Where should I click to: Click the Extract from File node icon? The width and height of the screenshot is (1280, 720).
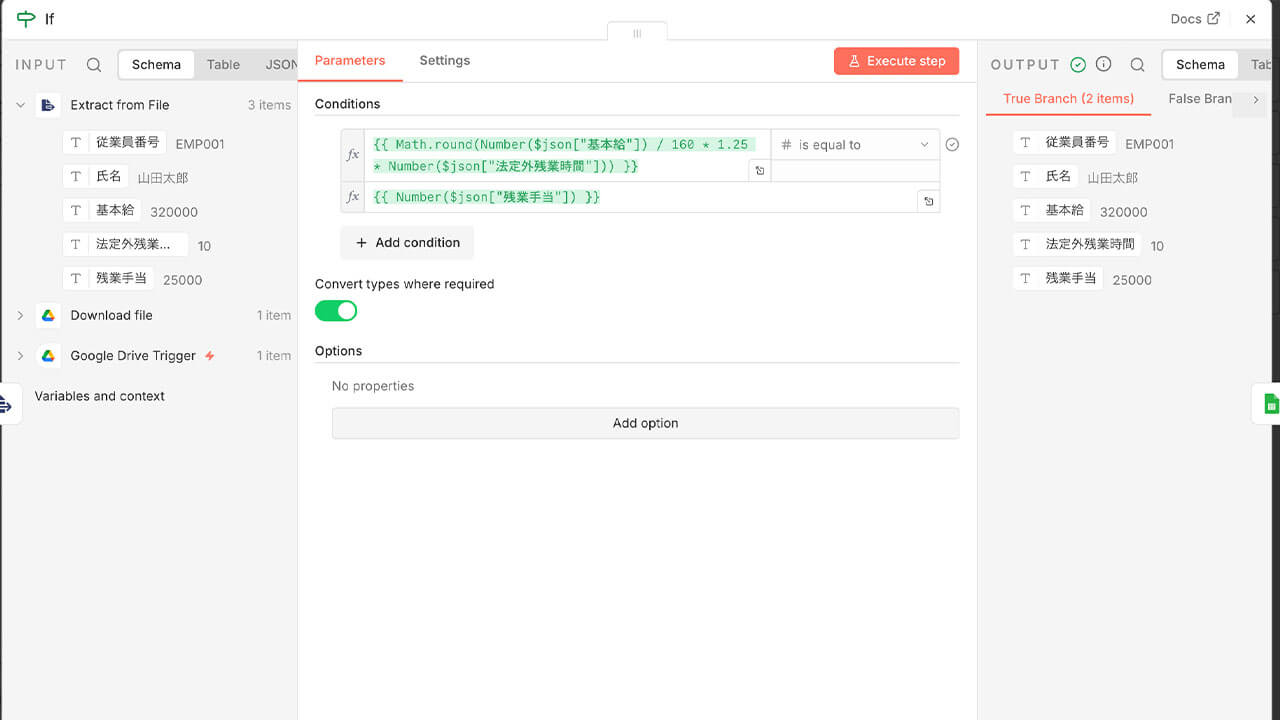pyautogui.click(x=48, y=105)
